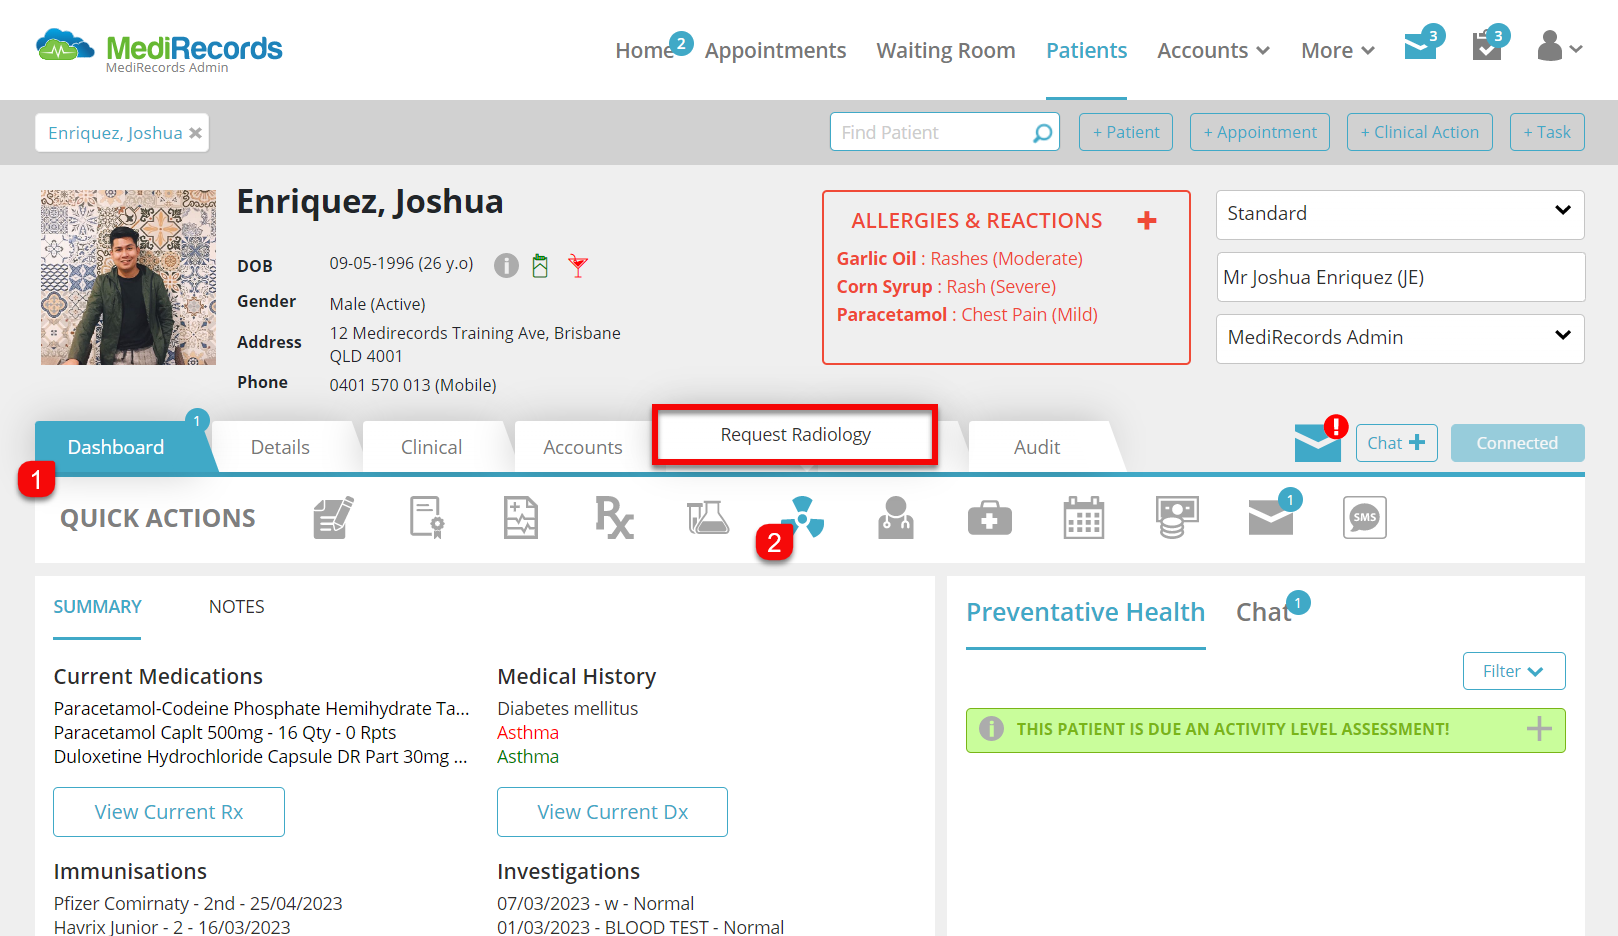Select the SUMMARY tab

97,607
